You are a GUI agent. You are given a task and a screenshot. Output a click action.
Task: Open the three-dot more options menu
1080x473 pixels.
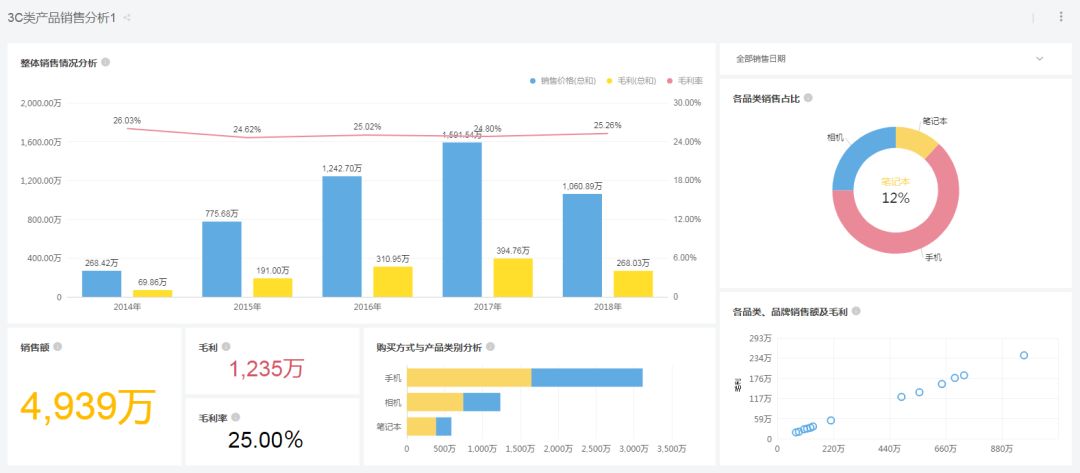point(1061,17)
